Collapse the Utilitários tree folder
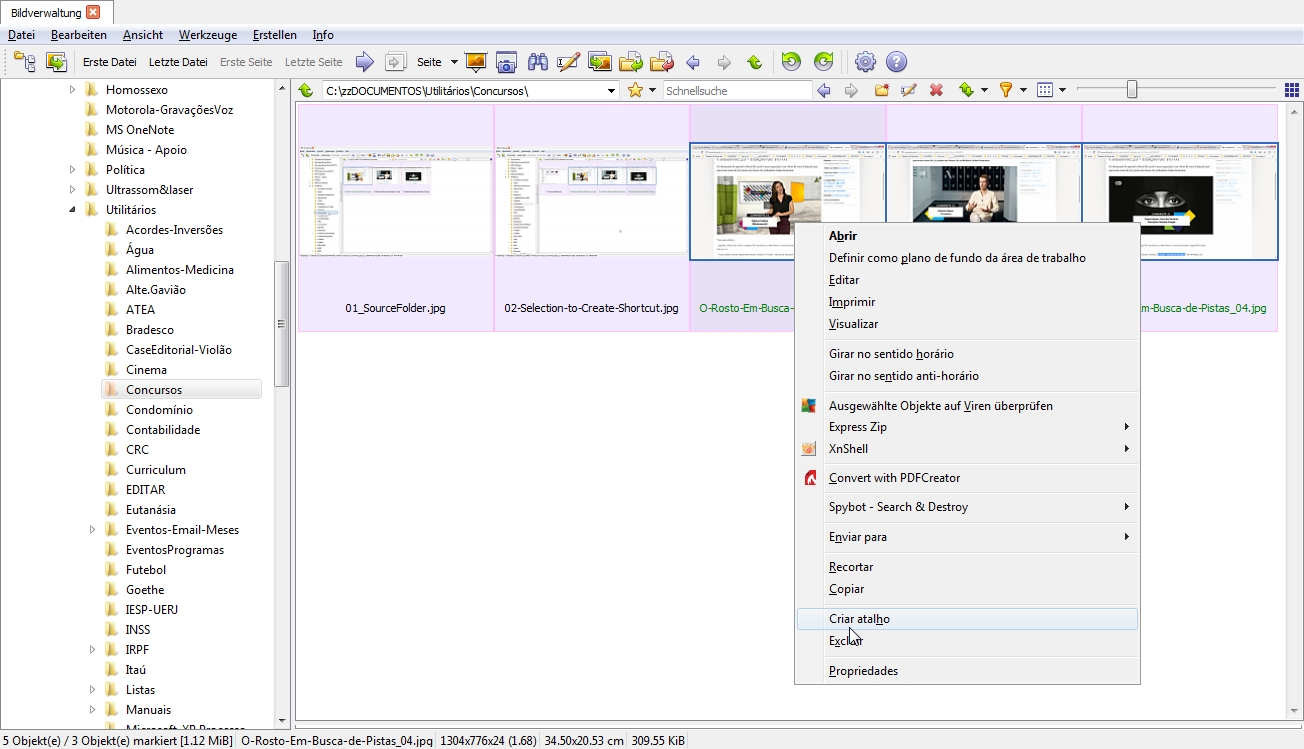The image size is (1304, 749). (72, 210)
